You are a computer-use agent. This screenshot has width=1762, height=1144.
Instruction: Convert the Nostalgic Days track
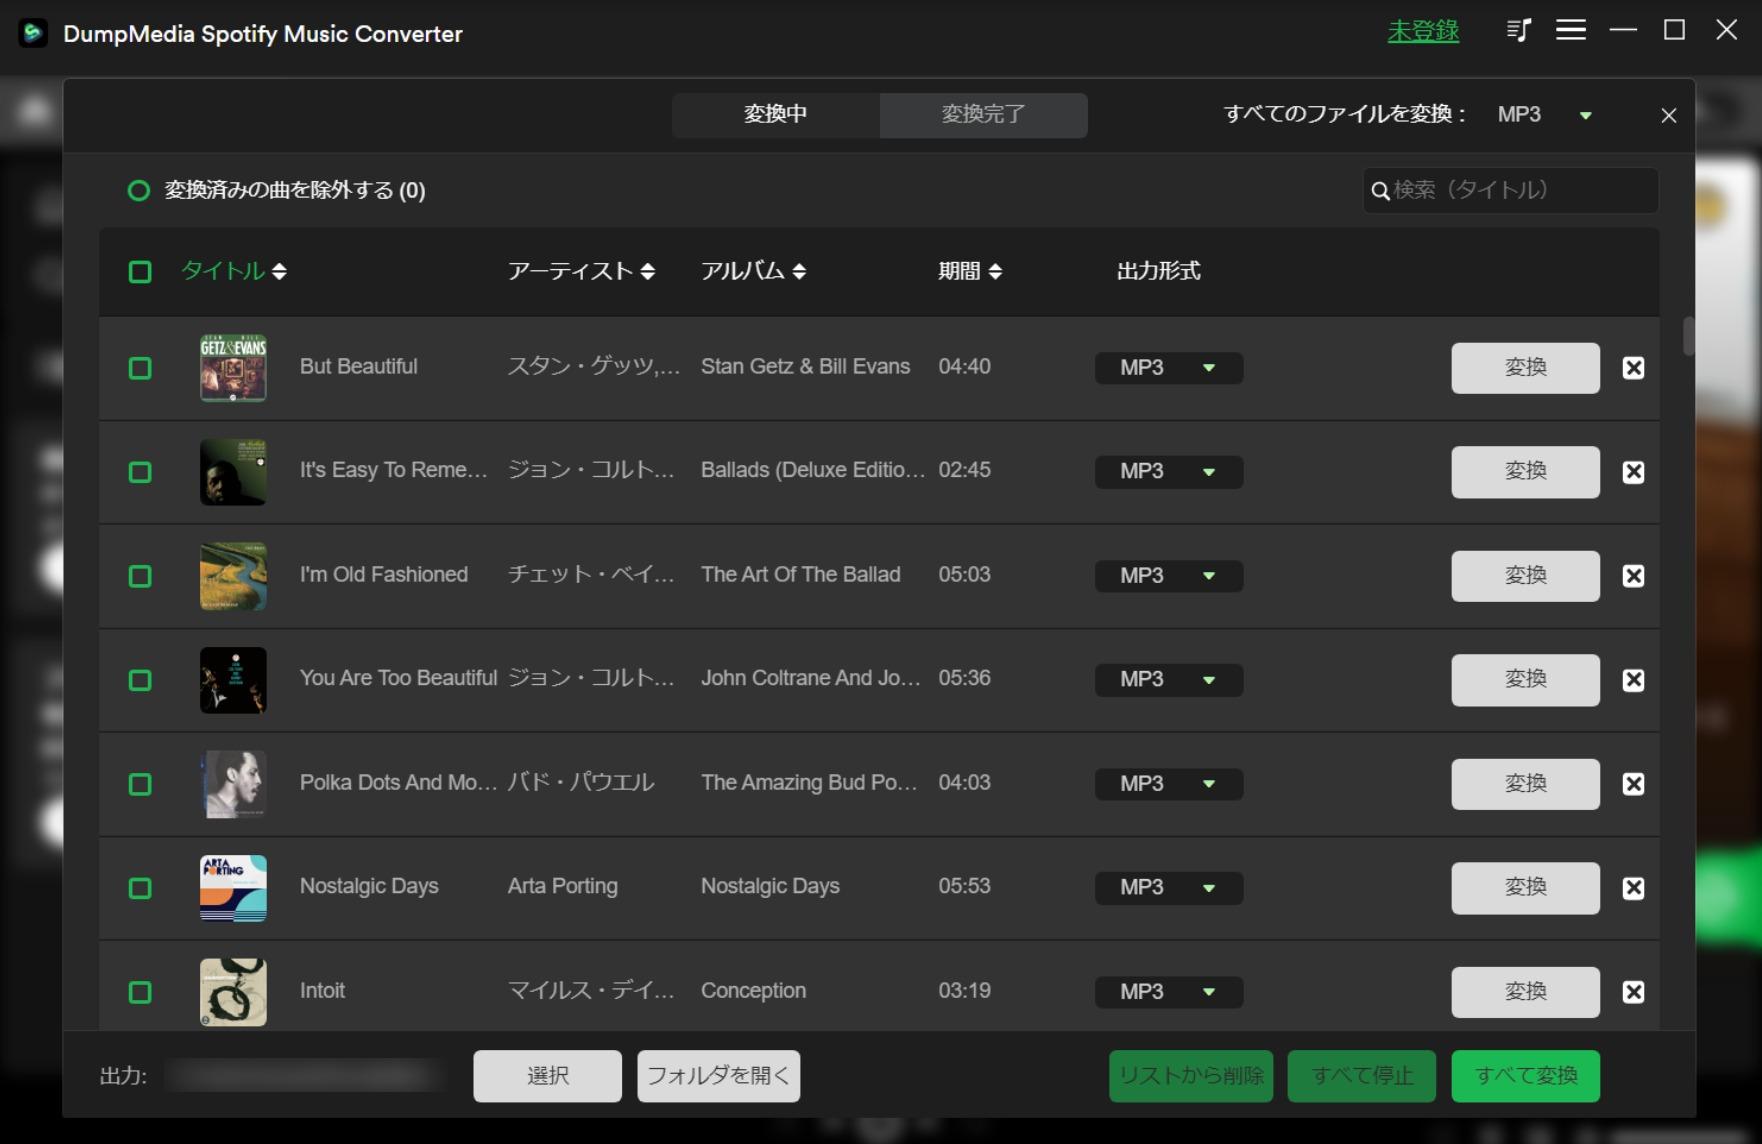1525,888
